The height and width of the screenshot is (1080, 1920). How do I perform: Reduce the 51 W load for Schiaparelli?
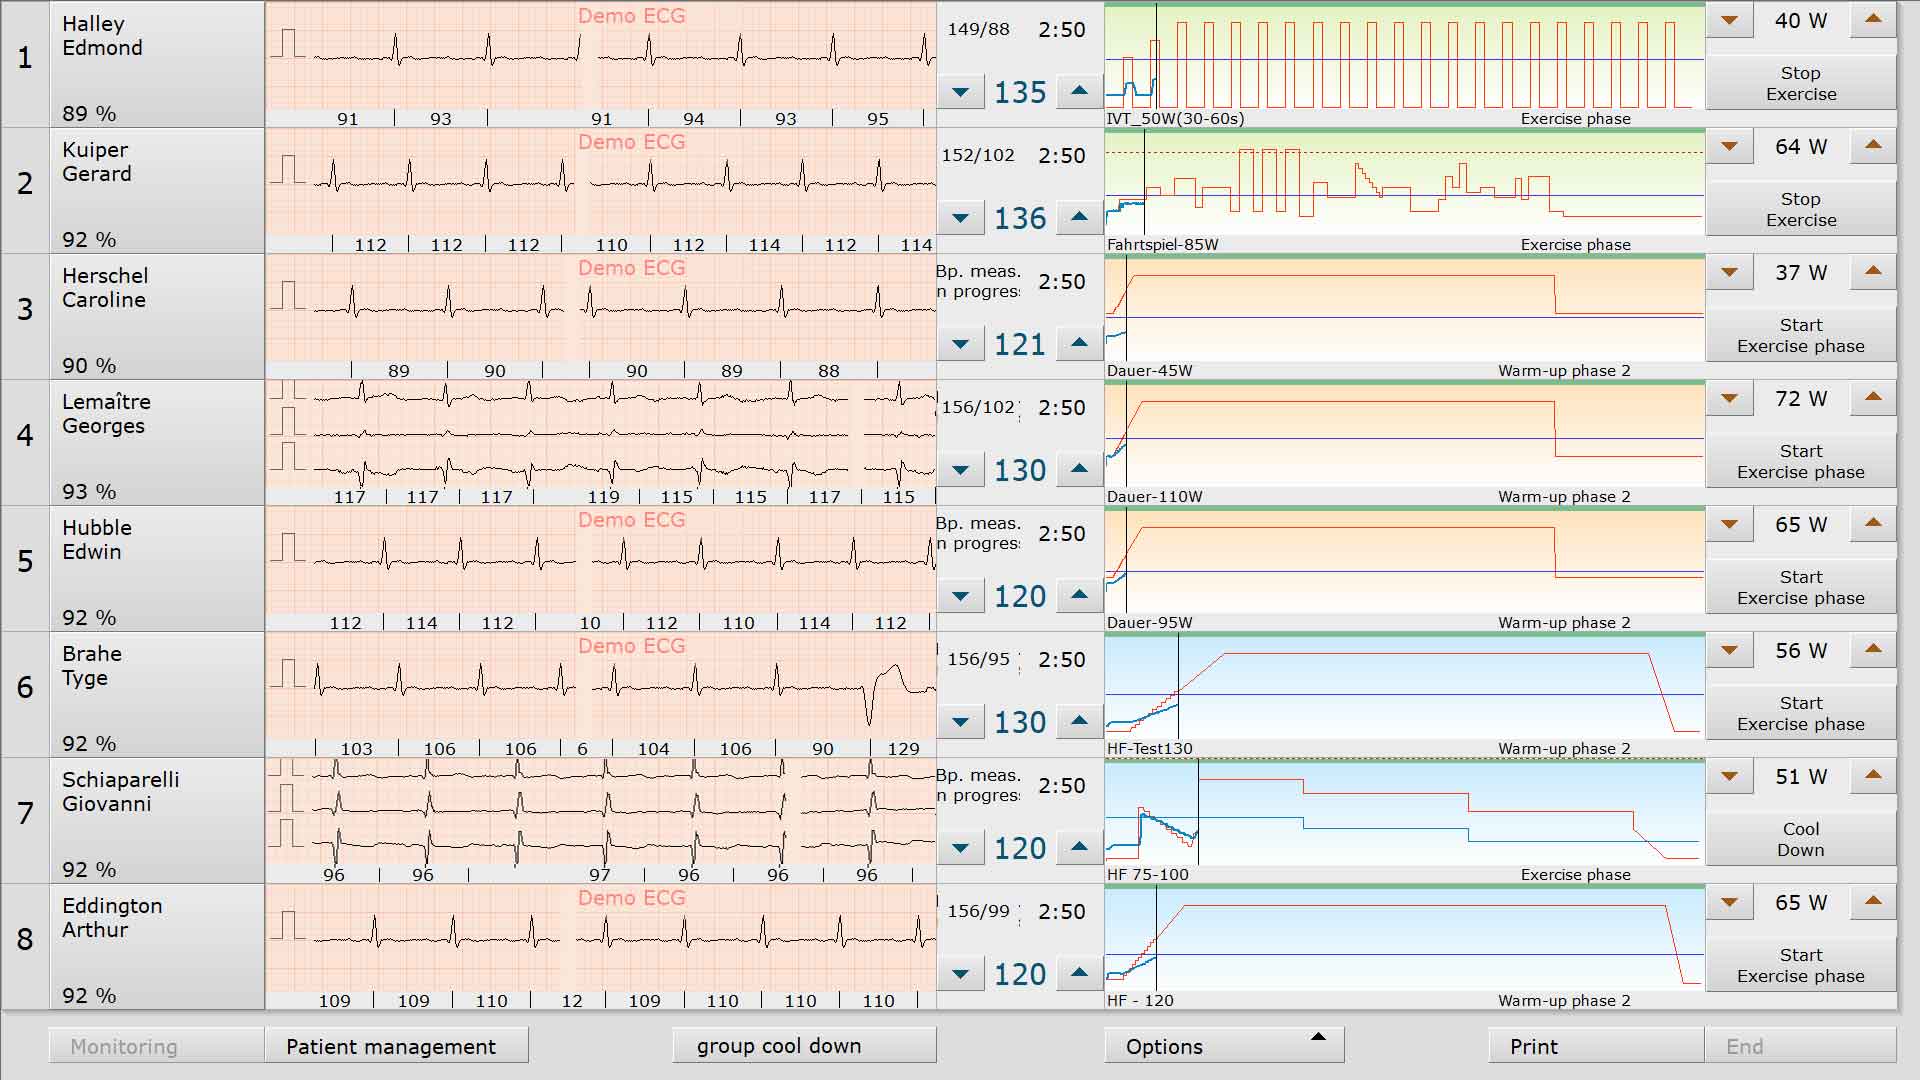(x=1729, y=777)
